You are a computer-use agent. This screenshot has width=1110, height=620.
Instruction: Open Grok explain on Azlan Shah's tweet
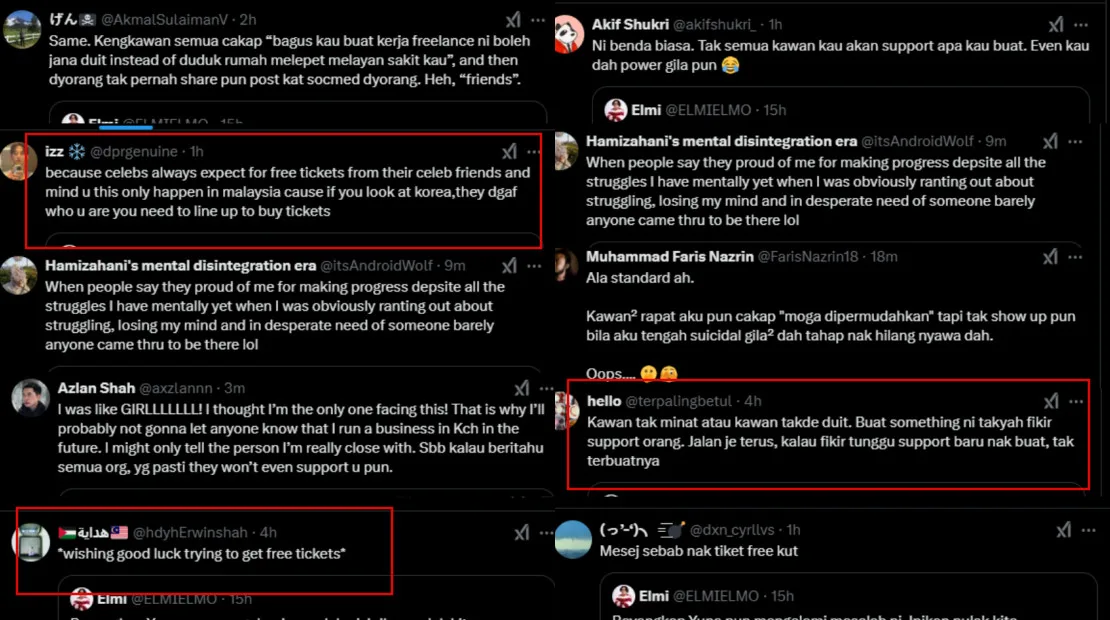521,388
